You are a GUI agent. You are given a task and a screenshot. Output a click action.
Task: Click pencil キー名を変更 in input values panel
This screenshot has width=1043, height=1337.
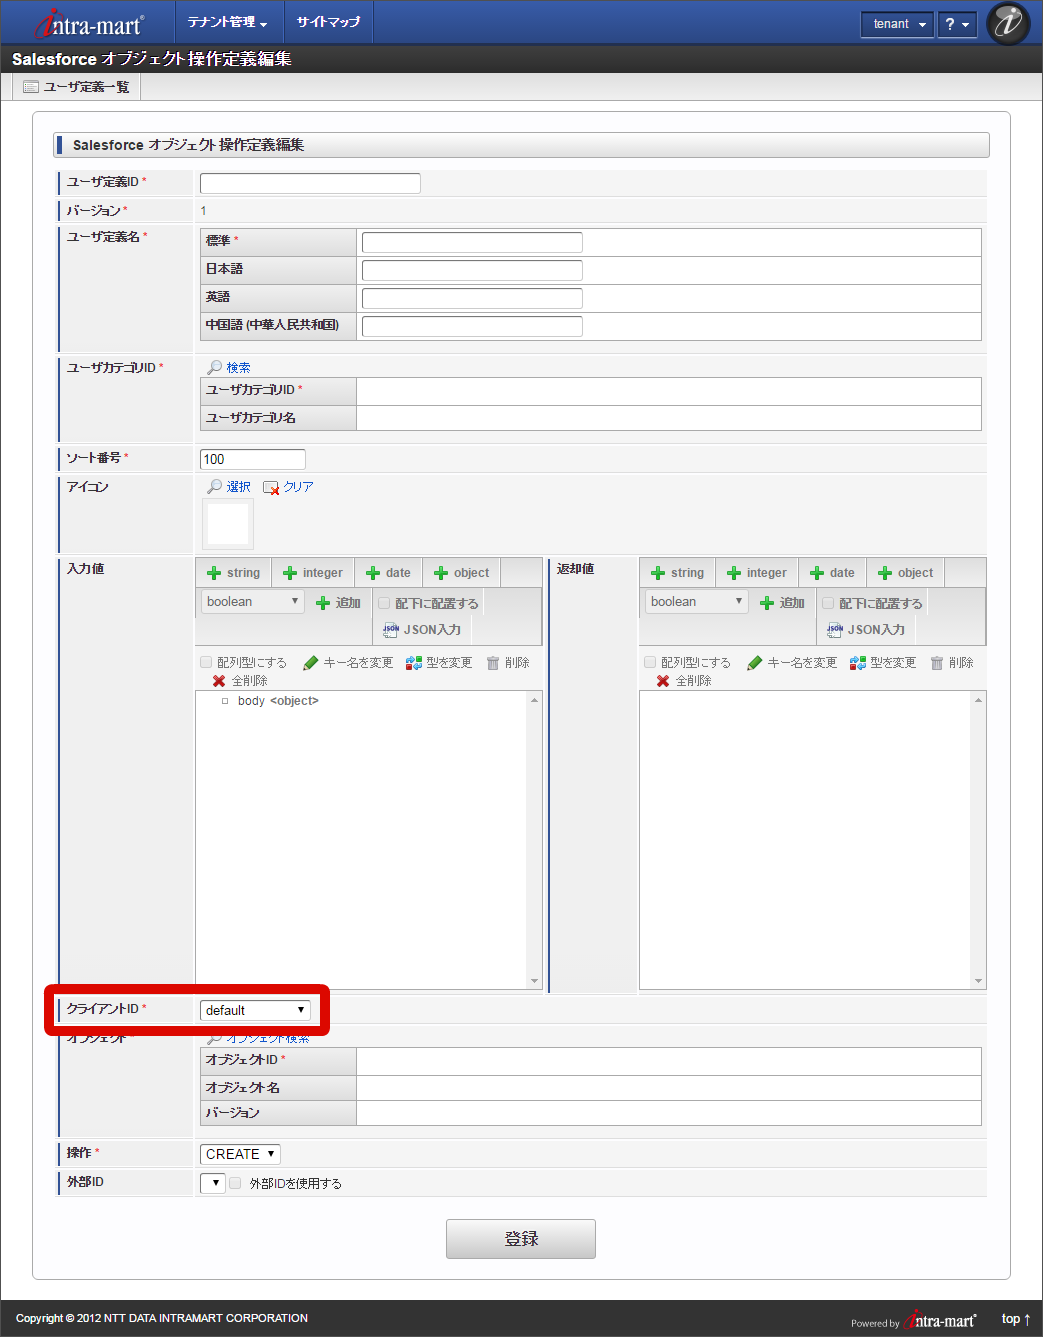coord(348,663)
